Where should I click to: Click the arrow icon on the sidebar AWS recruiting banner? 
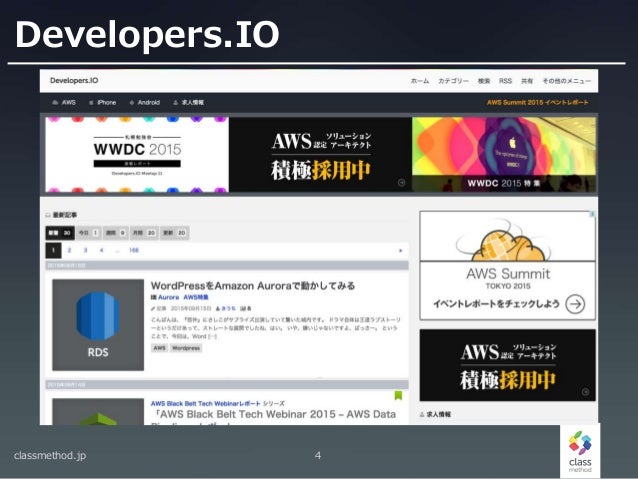point(585,392)
